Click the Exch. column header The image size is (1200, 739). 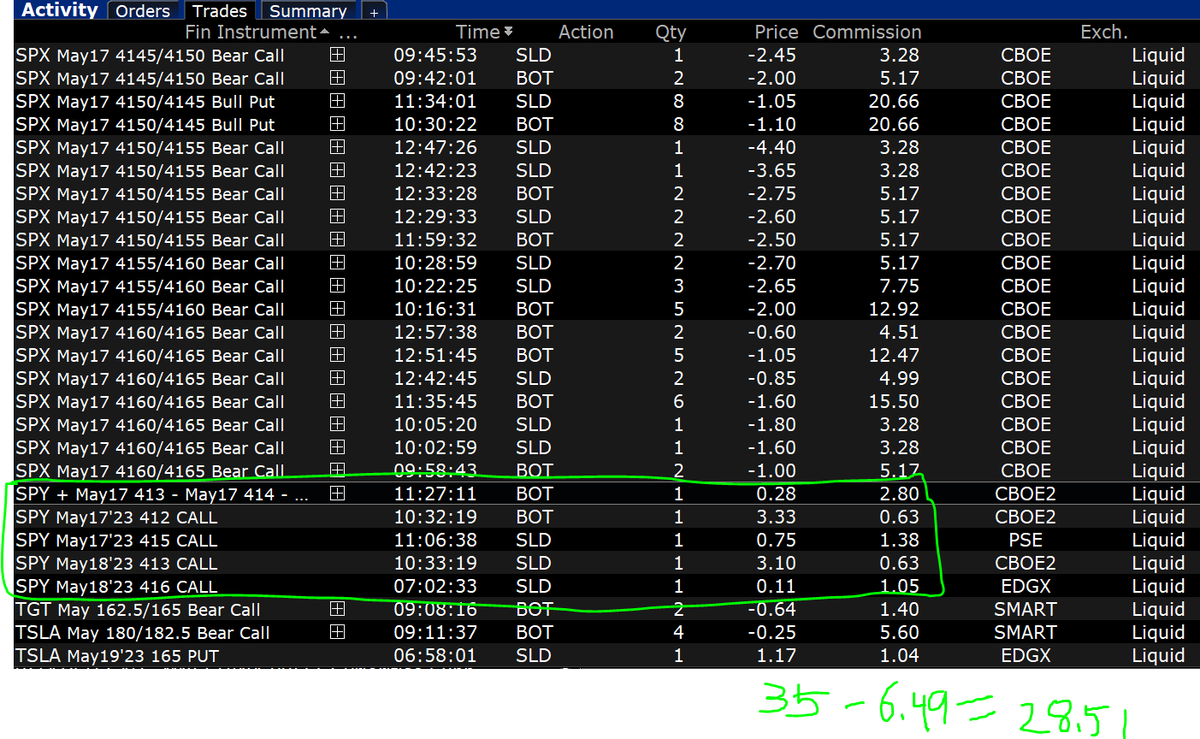(1104, 33)
